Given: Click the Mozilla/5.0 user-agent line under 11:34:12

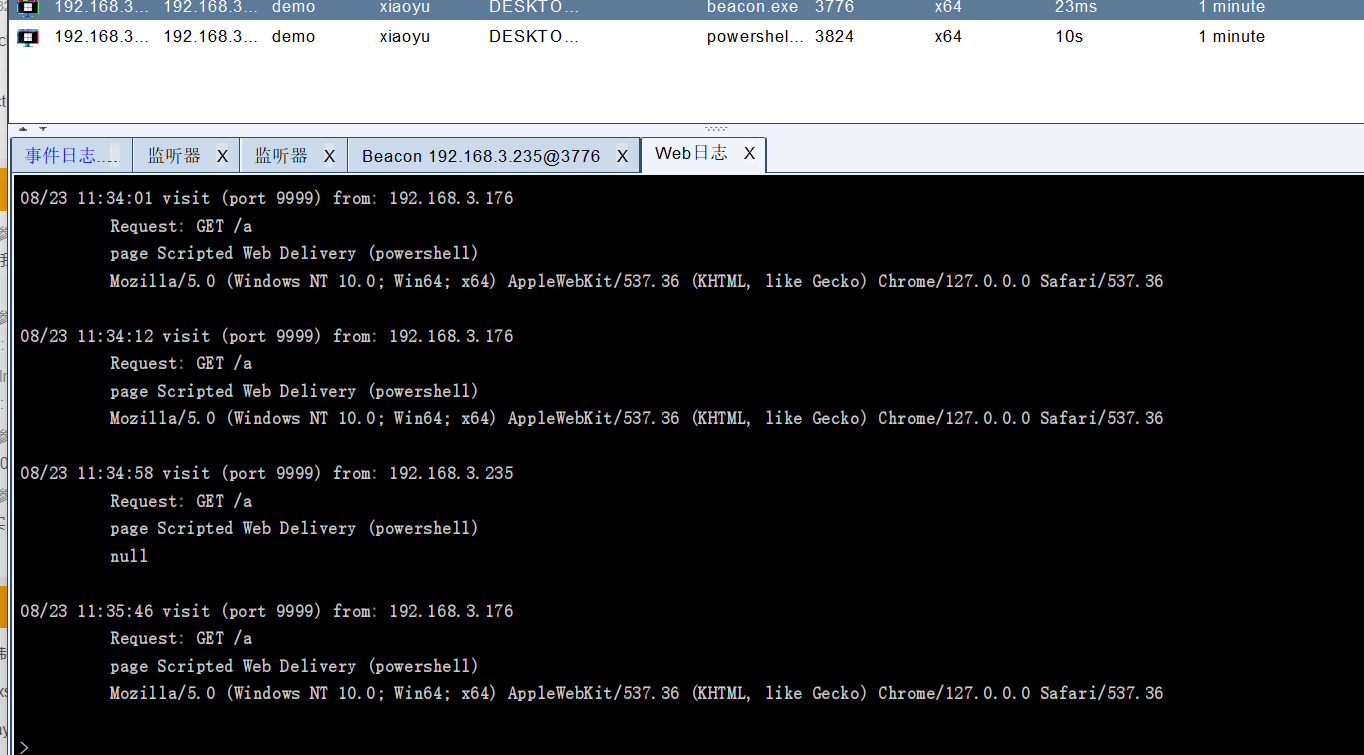Looking at the screenshot, I should (637, 418).
